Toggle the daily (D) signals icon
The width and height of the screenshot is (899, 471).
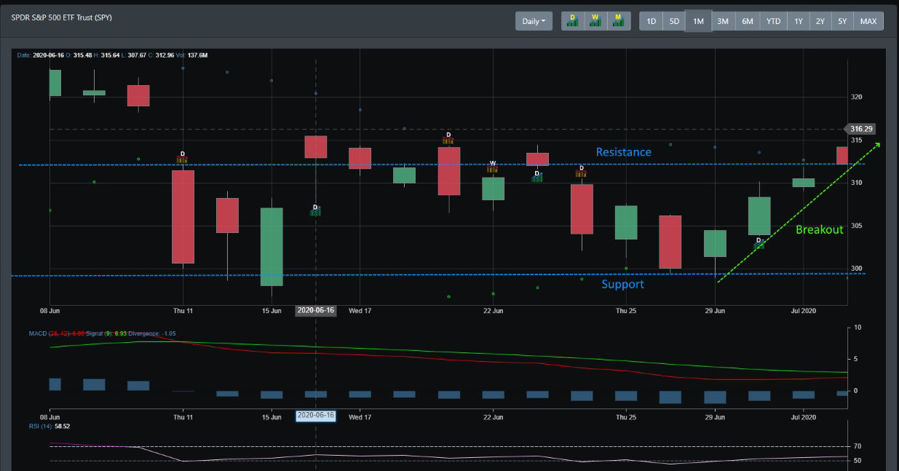click(x=572, y=21)
